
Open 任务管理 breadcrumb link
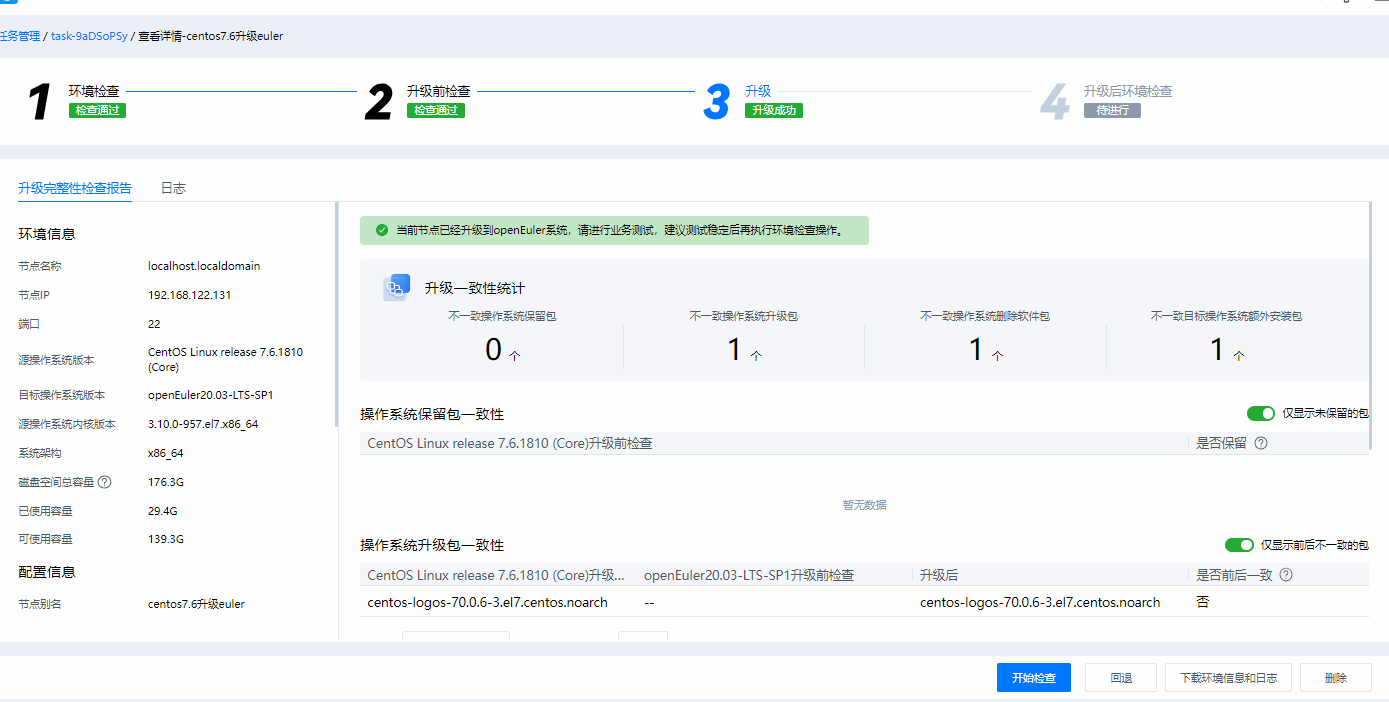[20, 36]
